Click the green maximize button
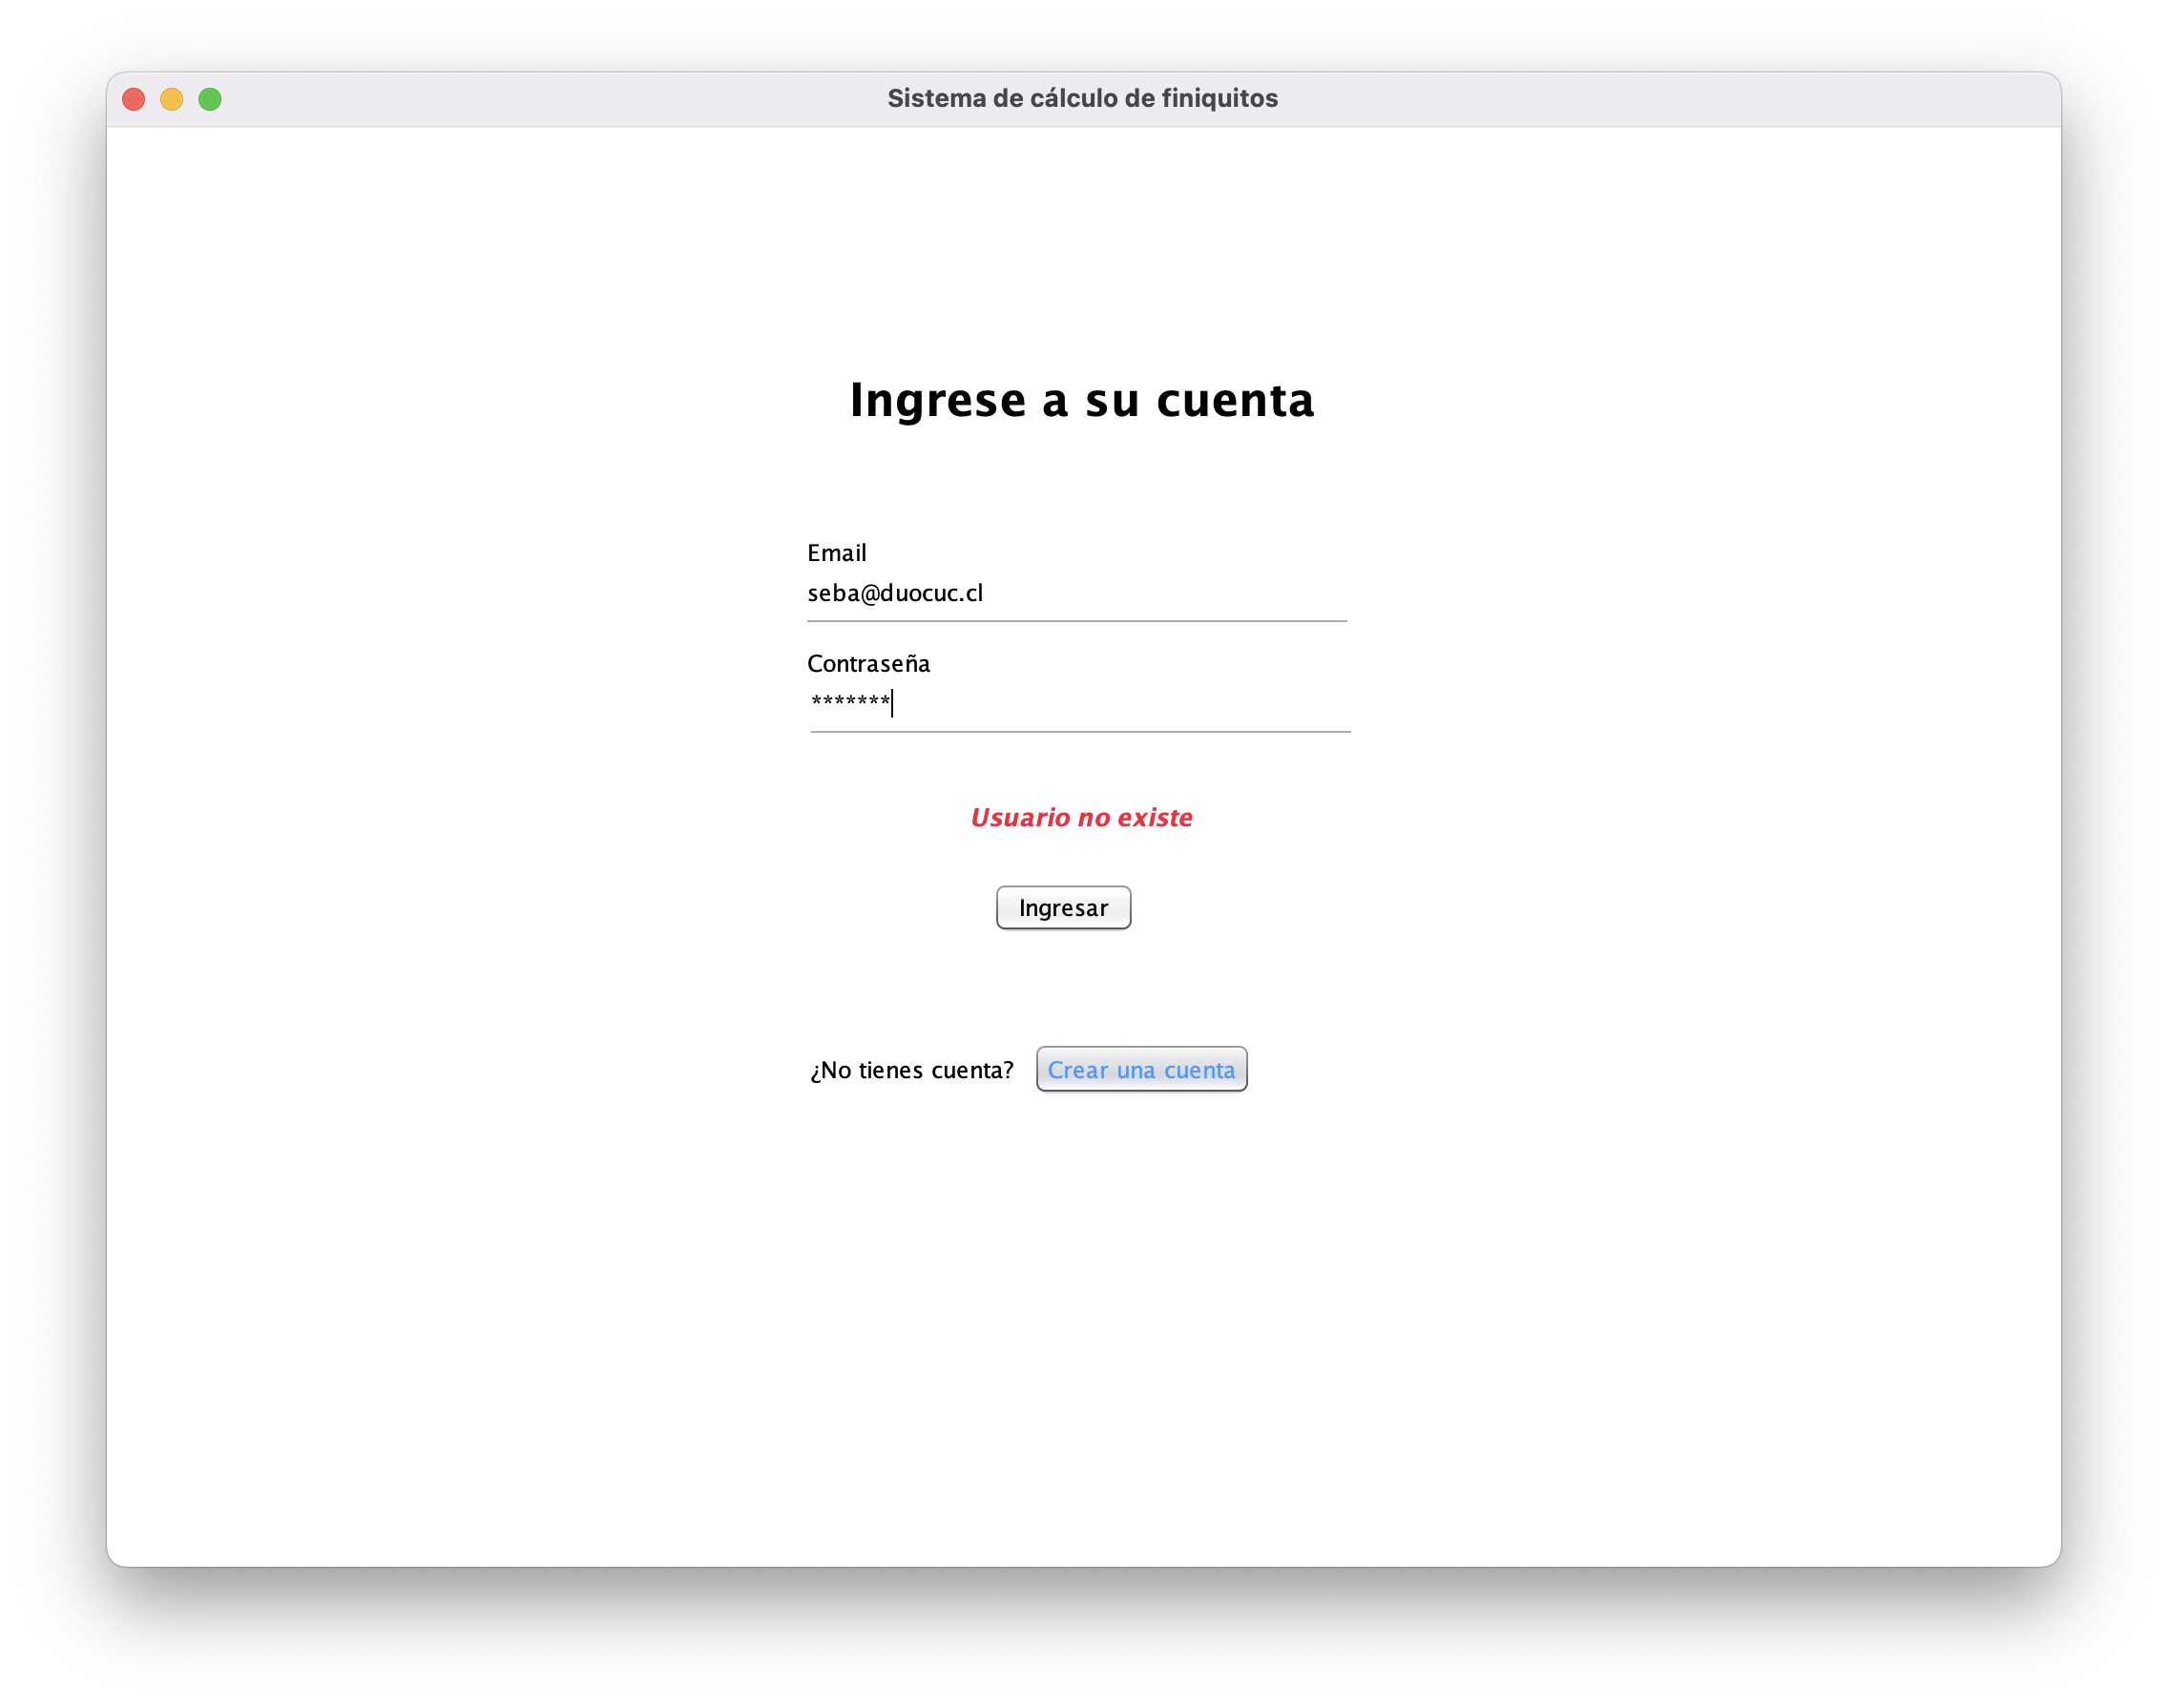Viewport: 2168px width, 1708px height. click(209, 98)
